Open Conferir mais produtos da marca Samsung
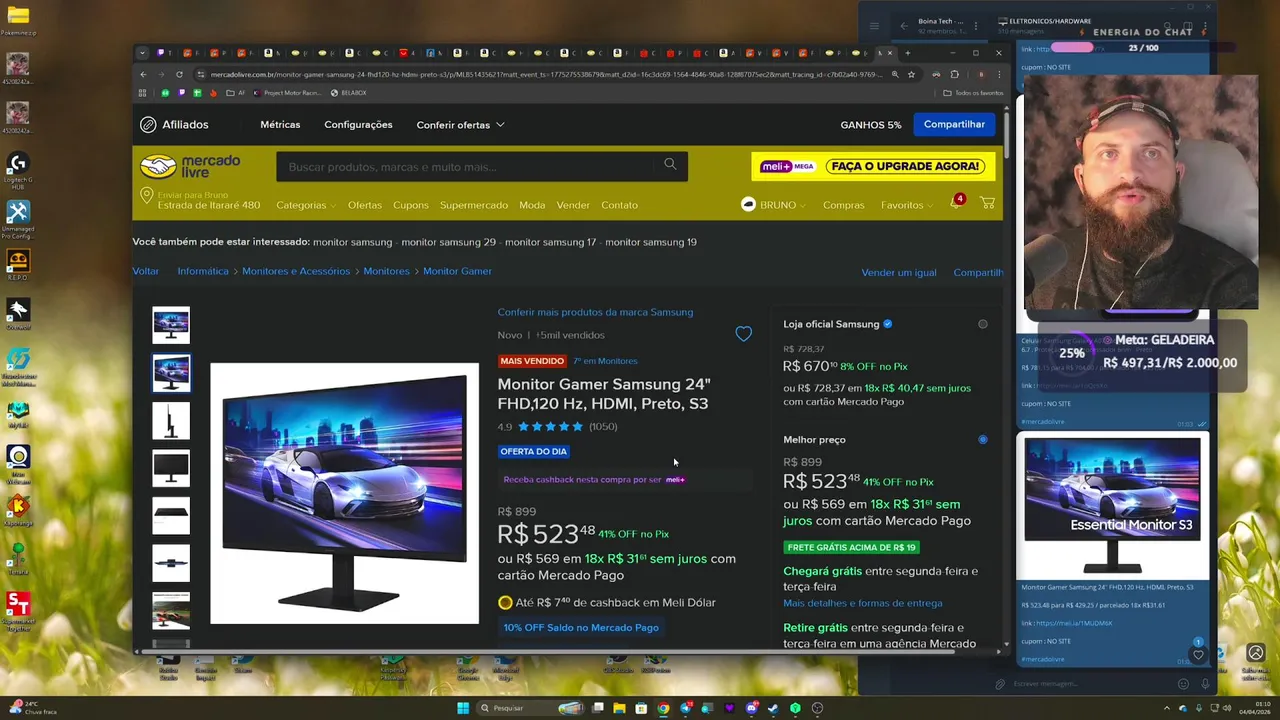Image resolution: width=1280 pixels, height=720 pixels. point(595,312)
